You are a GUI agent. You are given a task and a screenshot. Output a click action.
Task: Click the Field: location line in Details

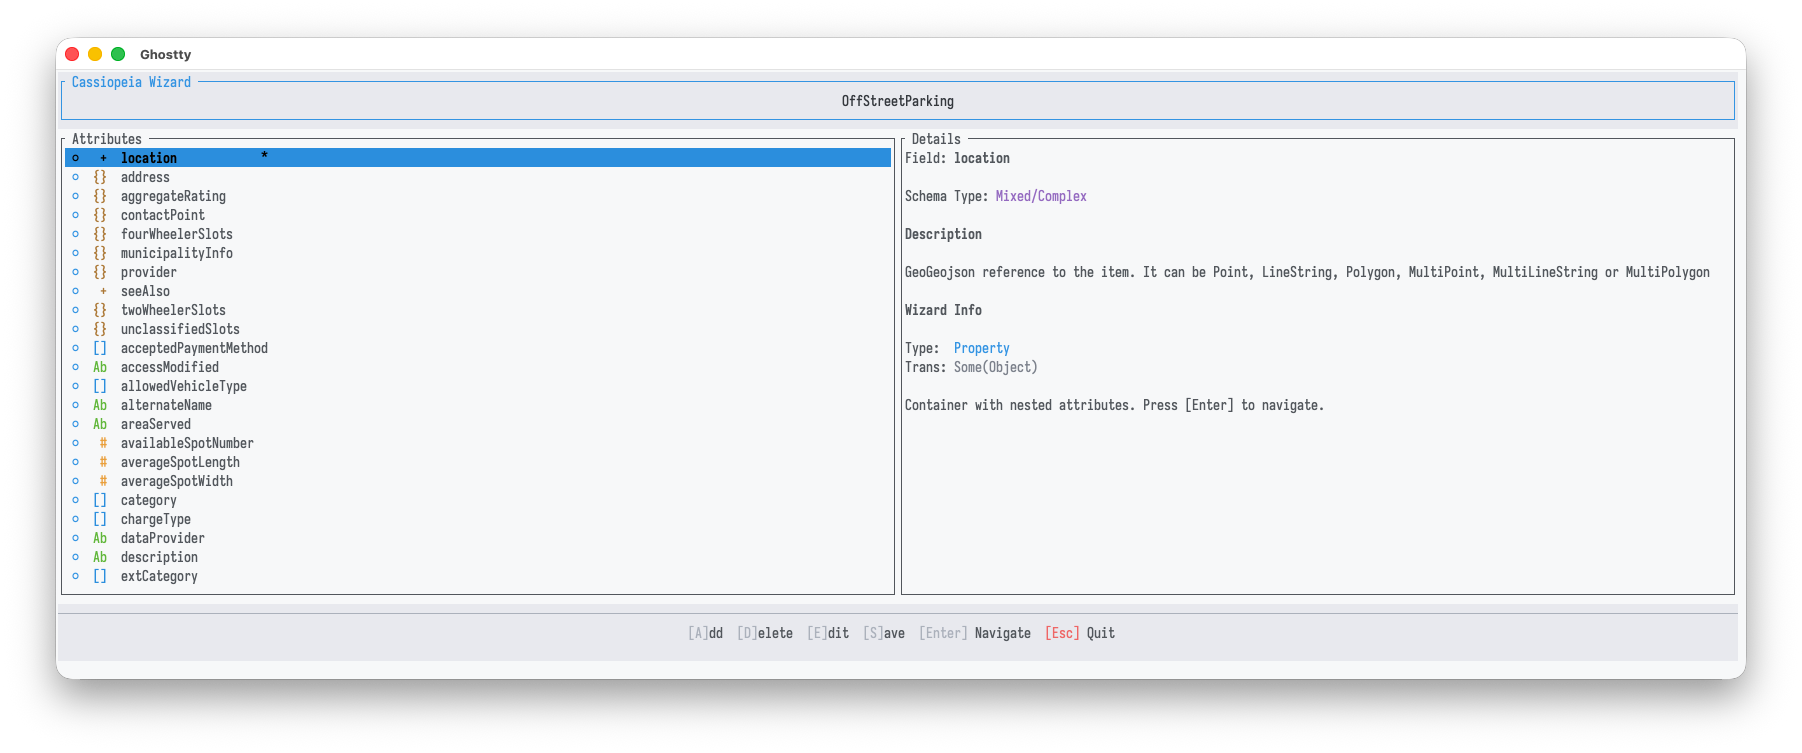pos(957,158)
